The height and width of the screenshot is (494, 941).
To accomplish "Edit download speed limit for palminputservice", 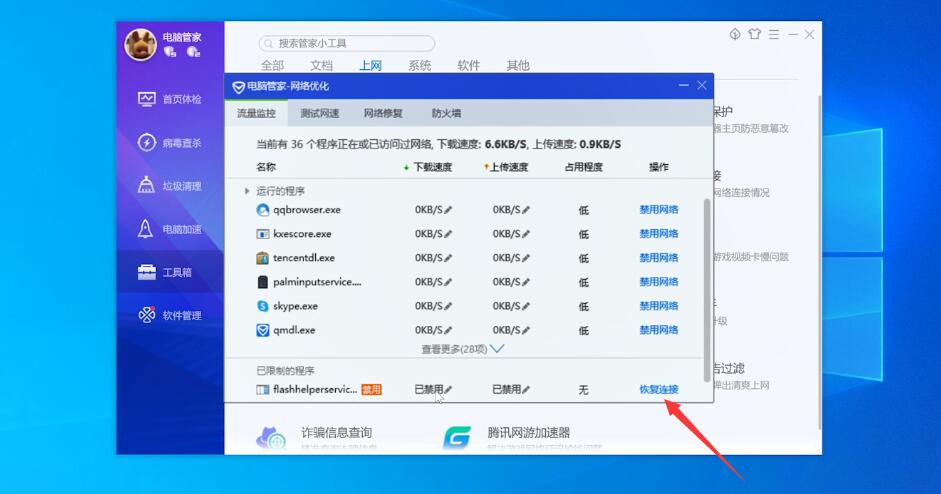I will [448, 282].
